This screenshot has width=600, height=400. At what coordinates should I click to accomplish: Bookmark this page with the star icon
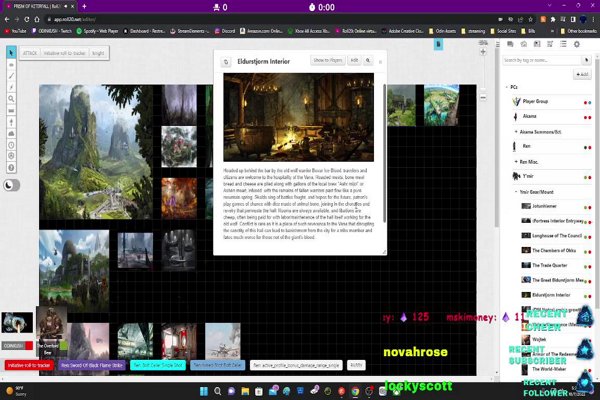[x=530, y=19]
